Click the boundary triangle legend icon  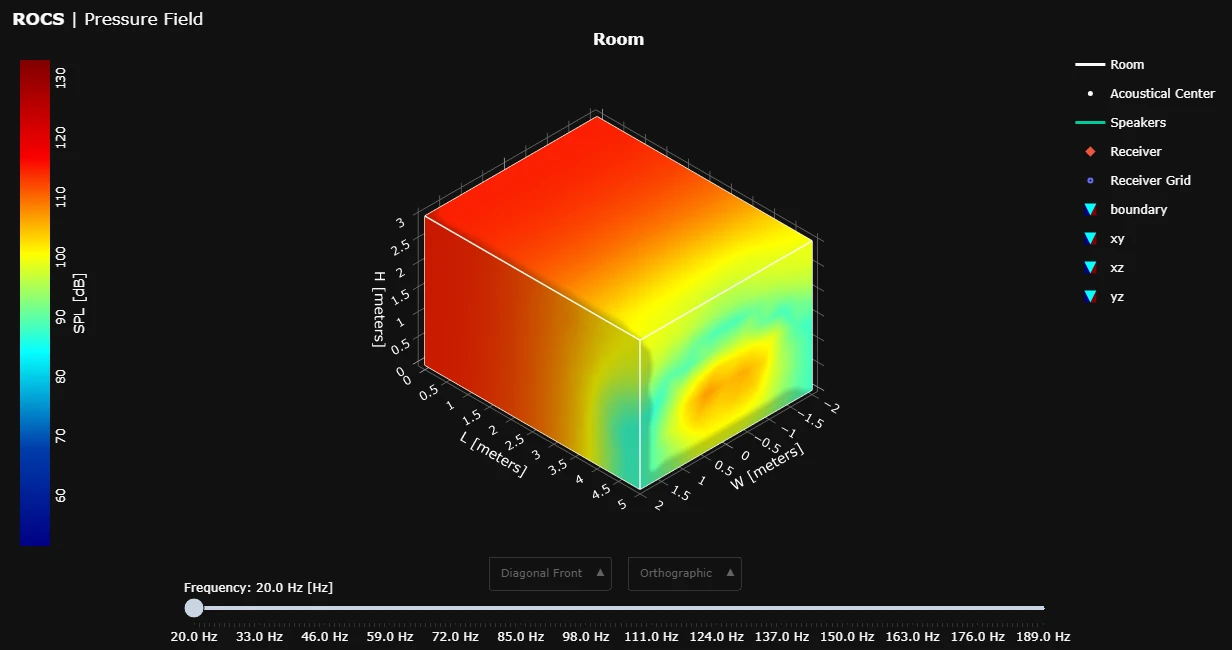point(1090,210)
